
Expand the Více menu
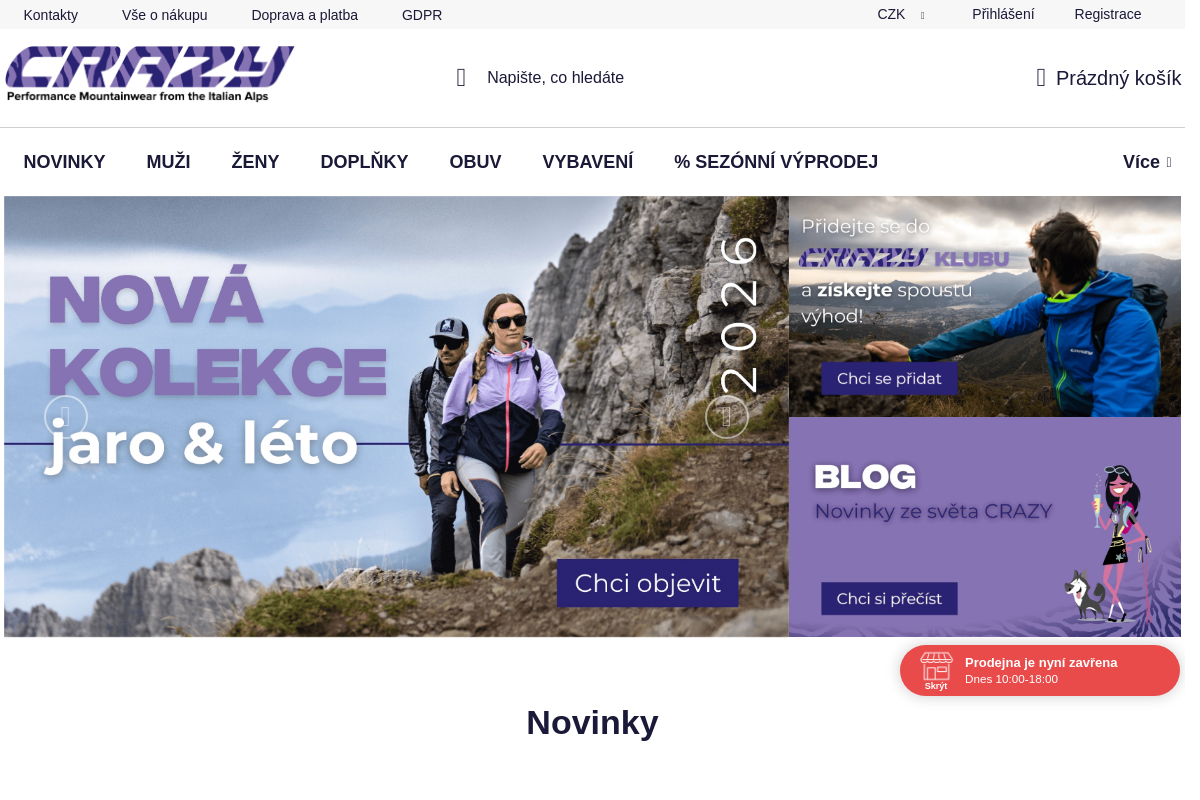click(1147, 162)
